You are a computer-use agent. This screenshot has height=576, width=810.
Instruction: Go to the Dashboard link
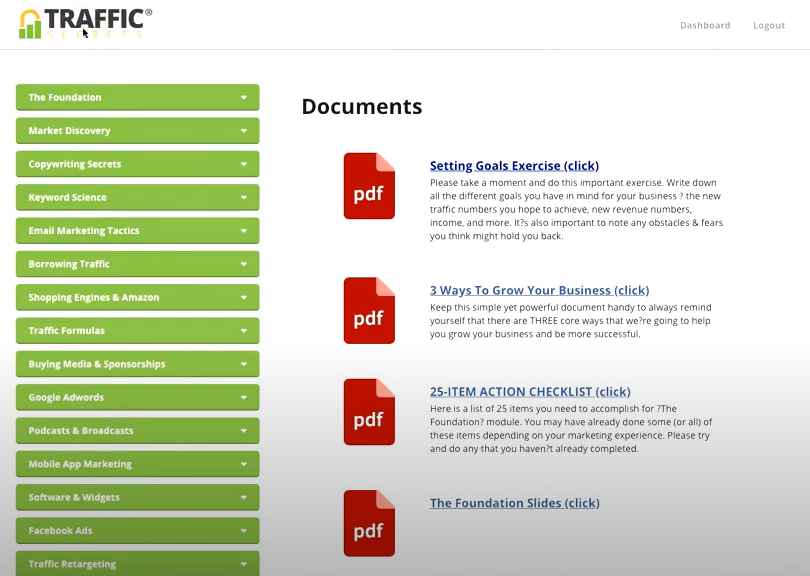(x=705, y=25)
